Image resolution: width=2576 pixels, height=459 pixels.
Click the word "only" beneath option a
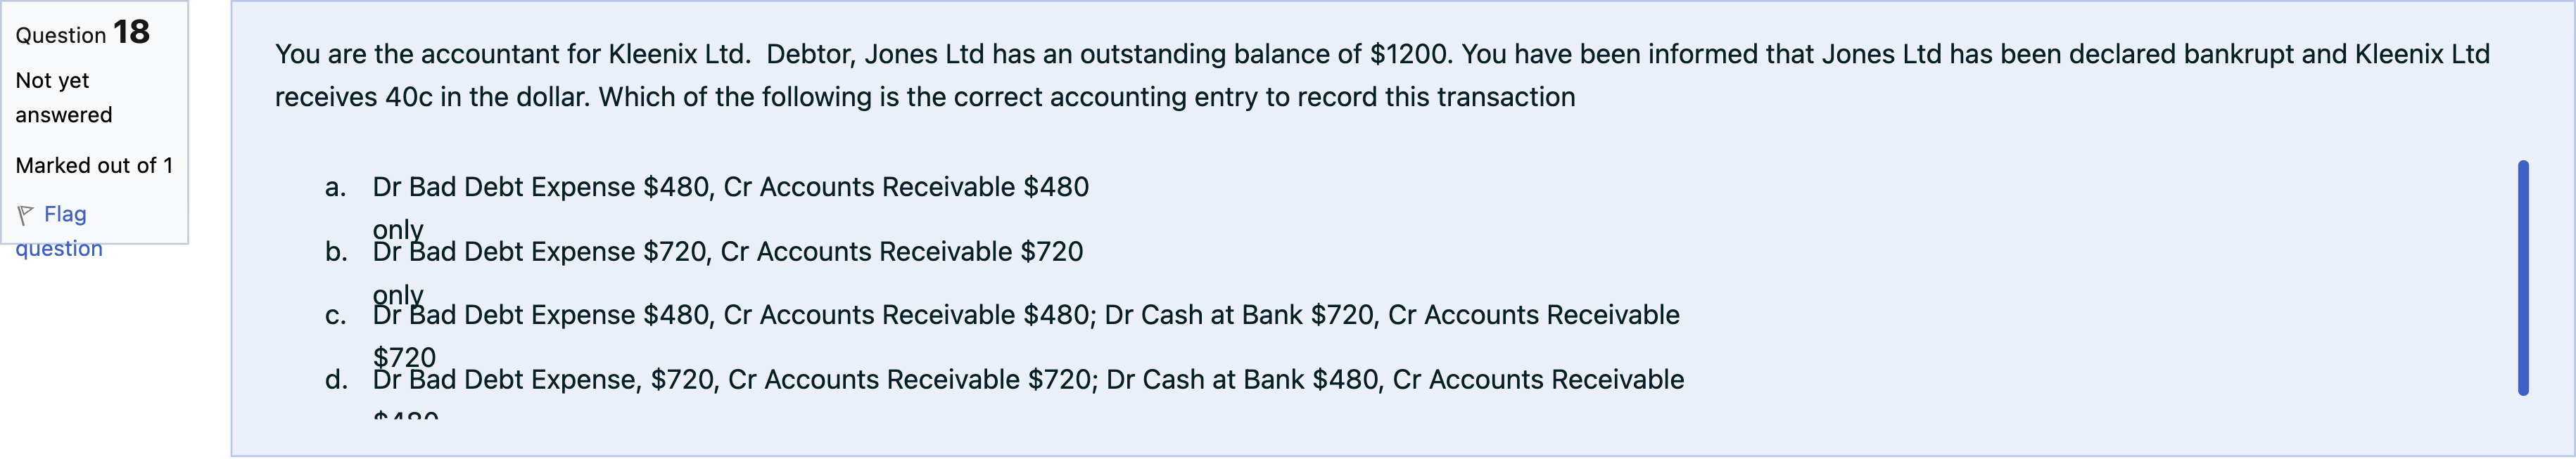(x=398, y=229)
